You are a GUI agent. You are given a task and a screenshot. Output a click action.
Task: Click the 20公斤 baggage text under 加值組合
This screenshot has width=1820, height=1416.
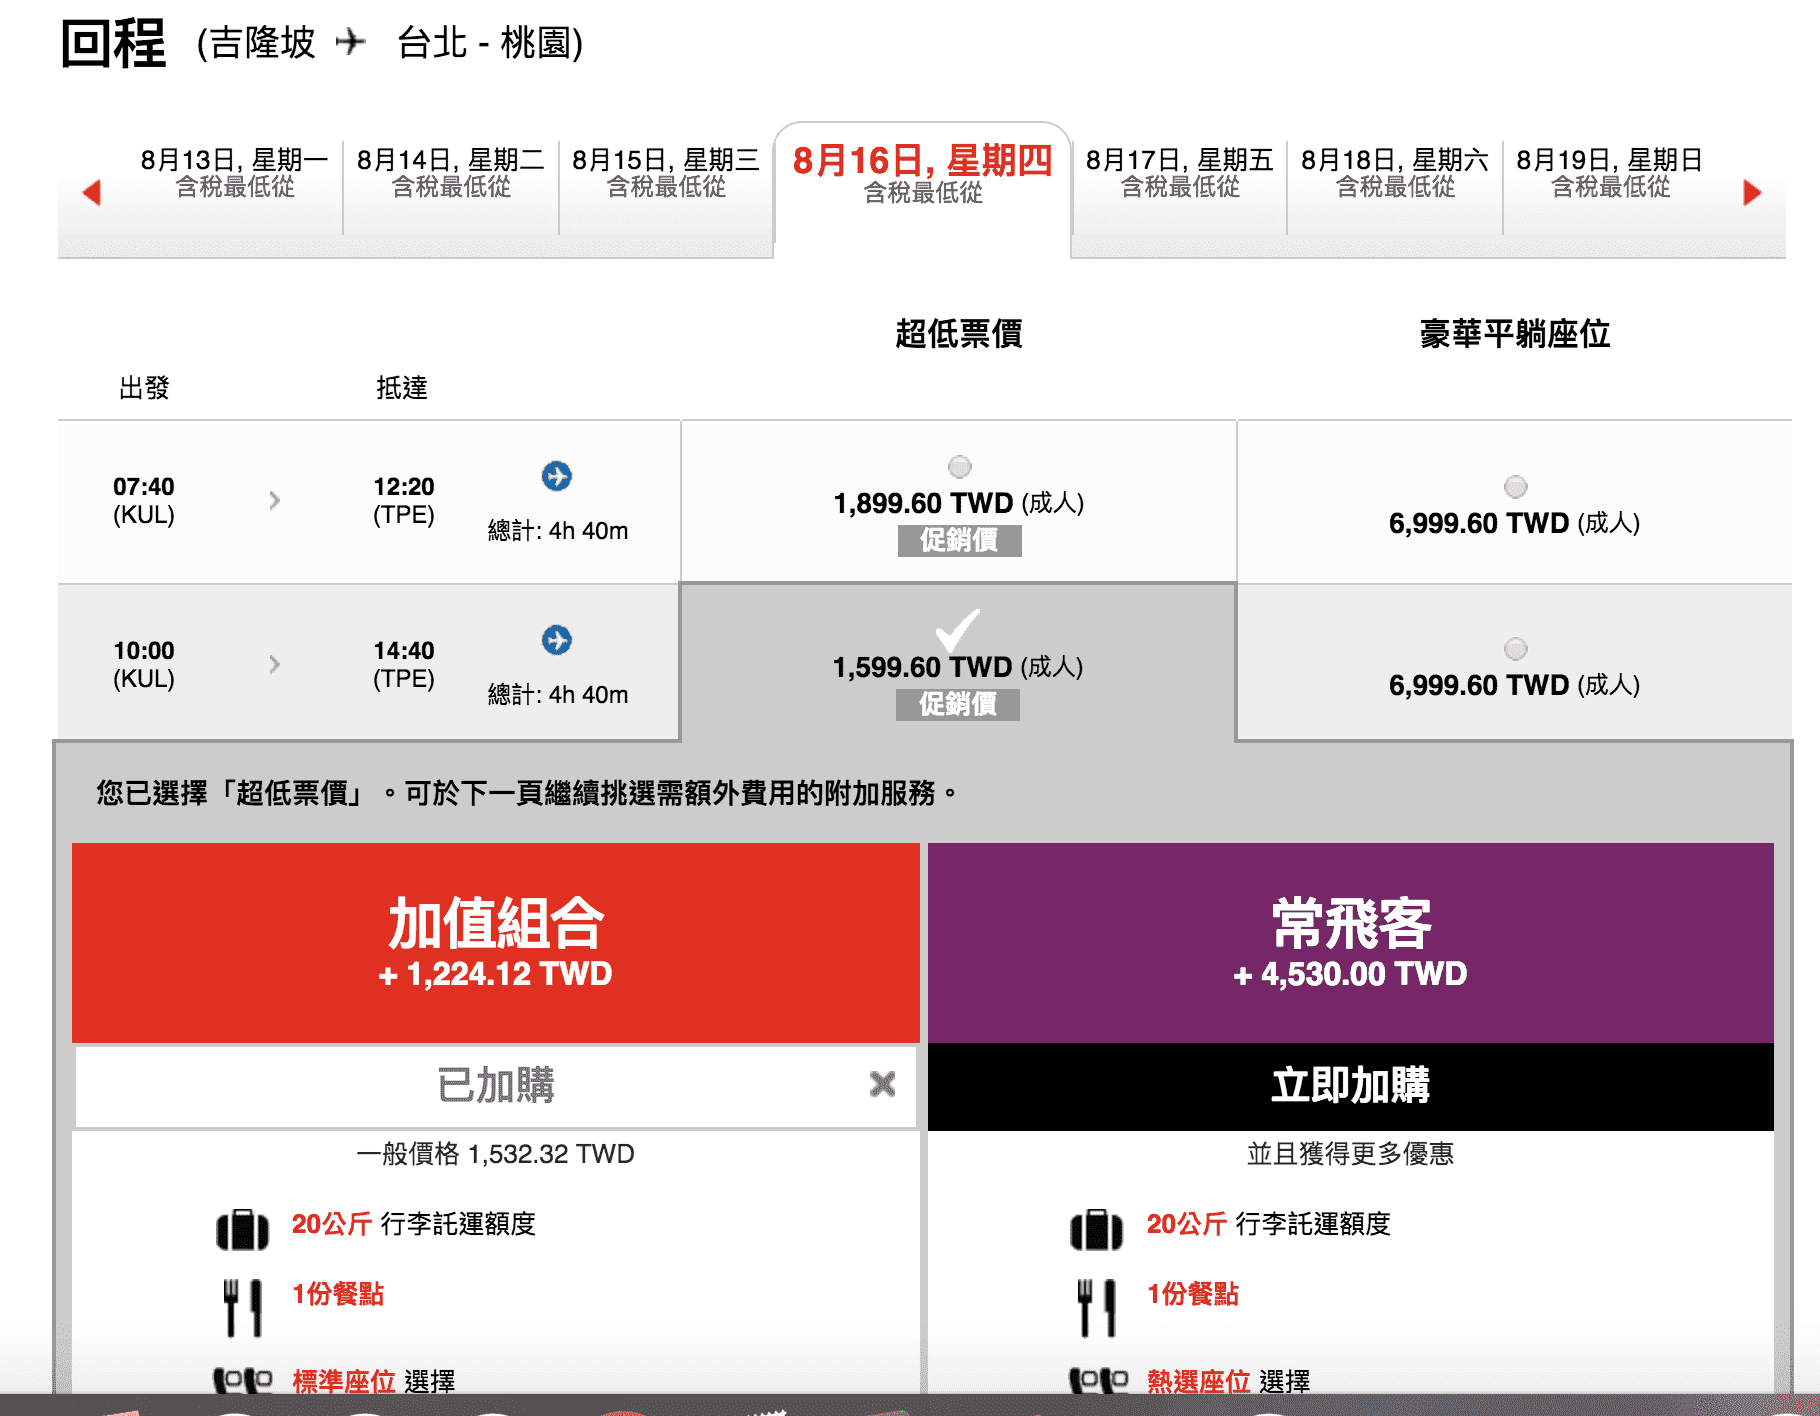332,1224
